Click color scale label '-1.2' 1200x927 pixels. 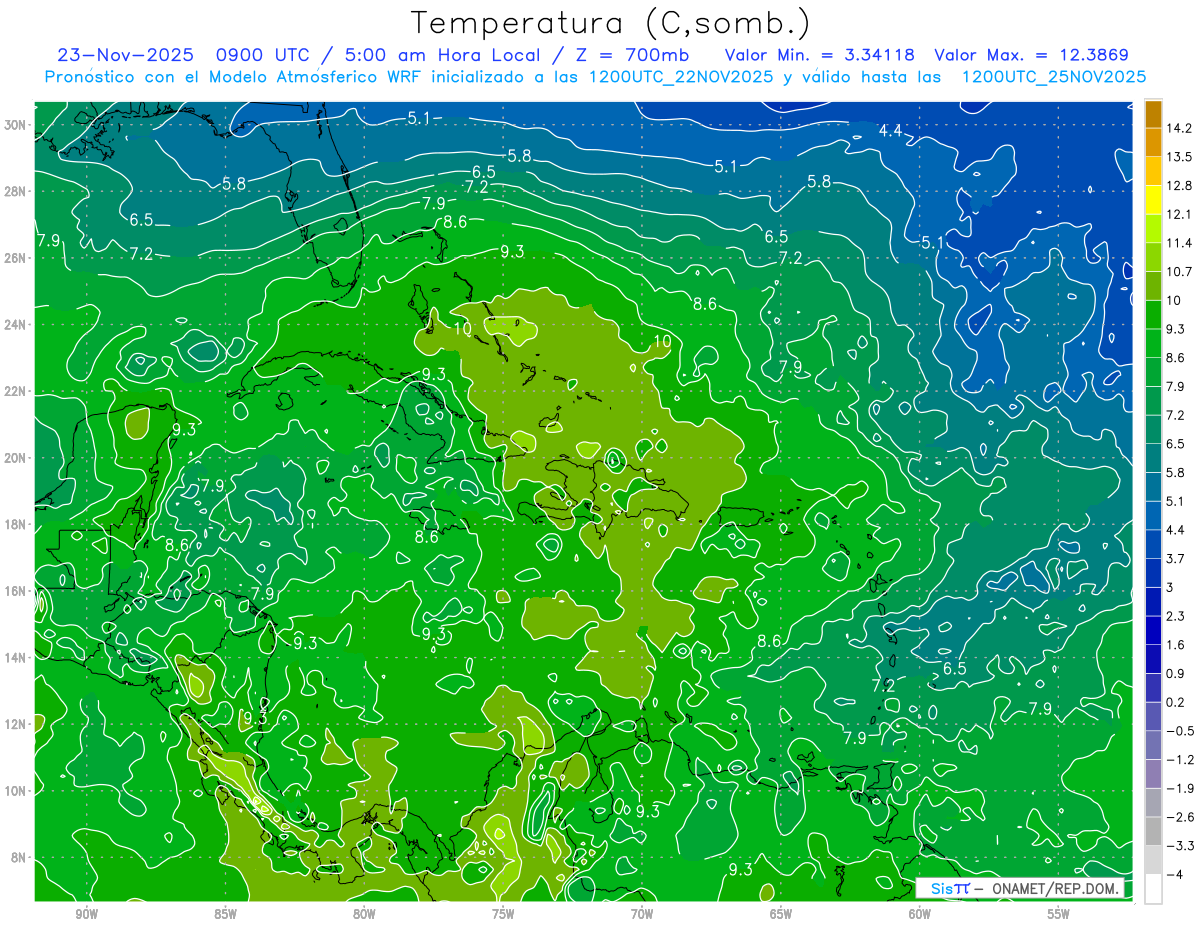point(1179,760)
